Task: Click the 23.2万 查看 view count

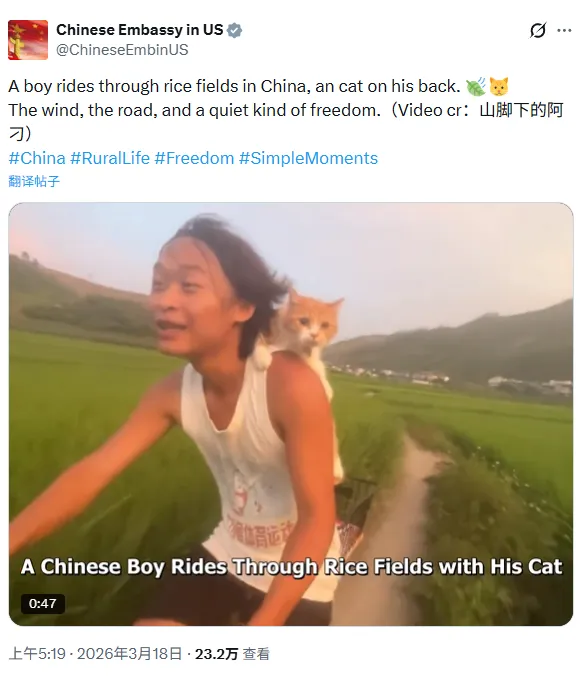Action: coord(232,654)
